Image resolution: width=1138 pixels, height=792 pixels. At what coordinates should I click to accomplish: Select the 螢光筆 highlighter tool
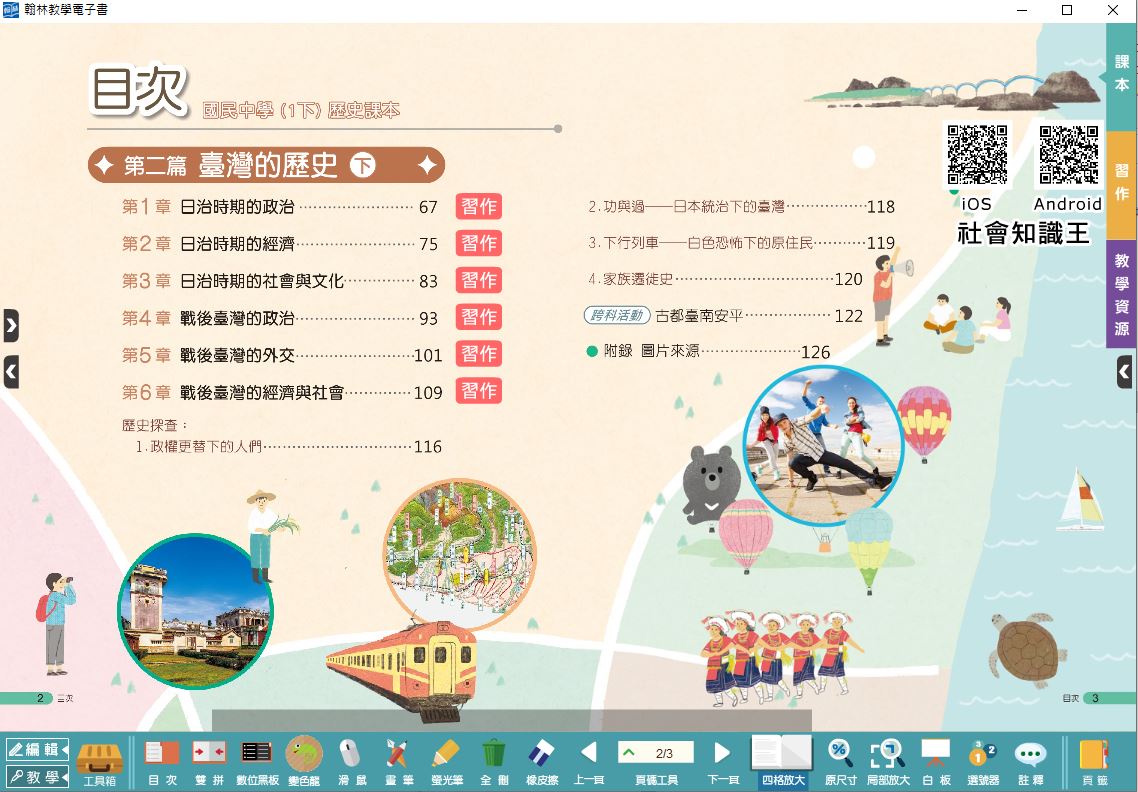445,760
